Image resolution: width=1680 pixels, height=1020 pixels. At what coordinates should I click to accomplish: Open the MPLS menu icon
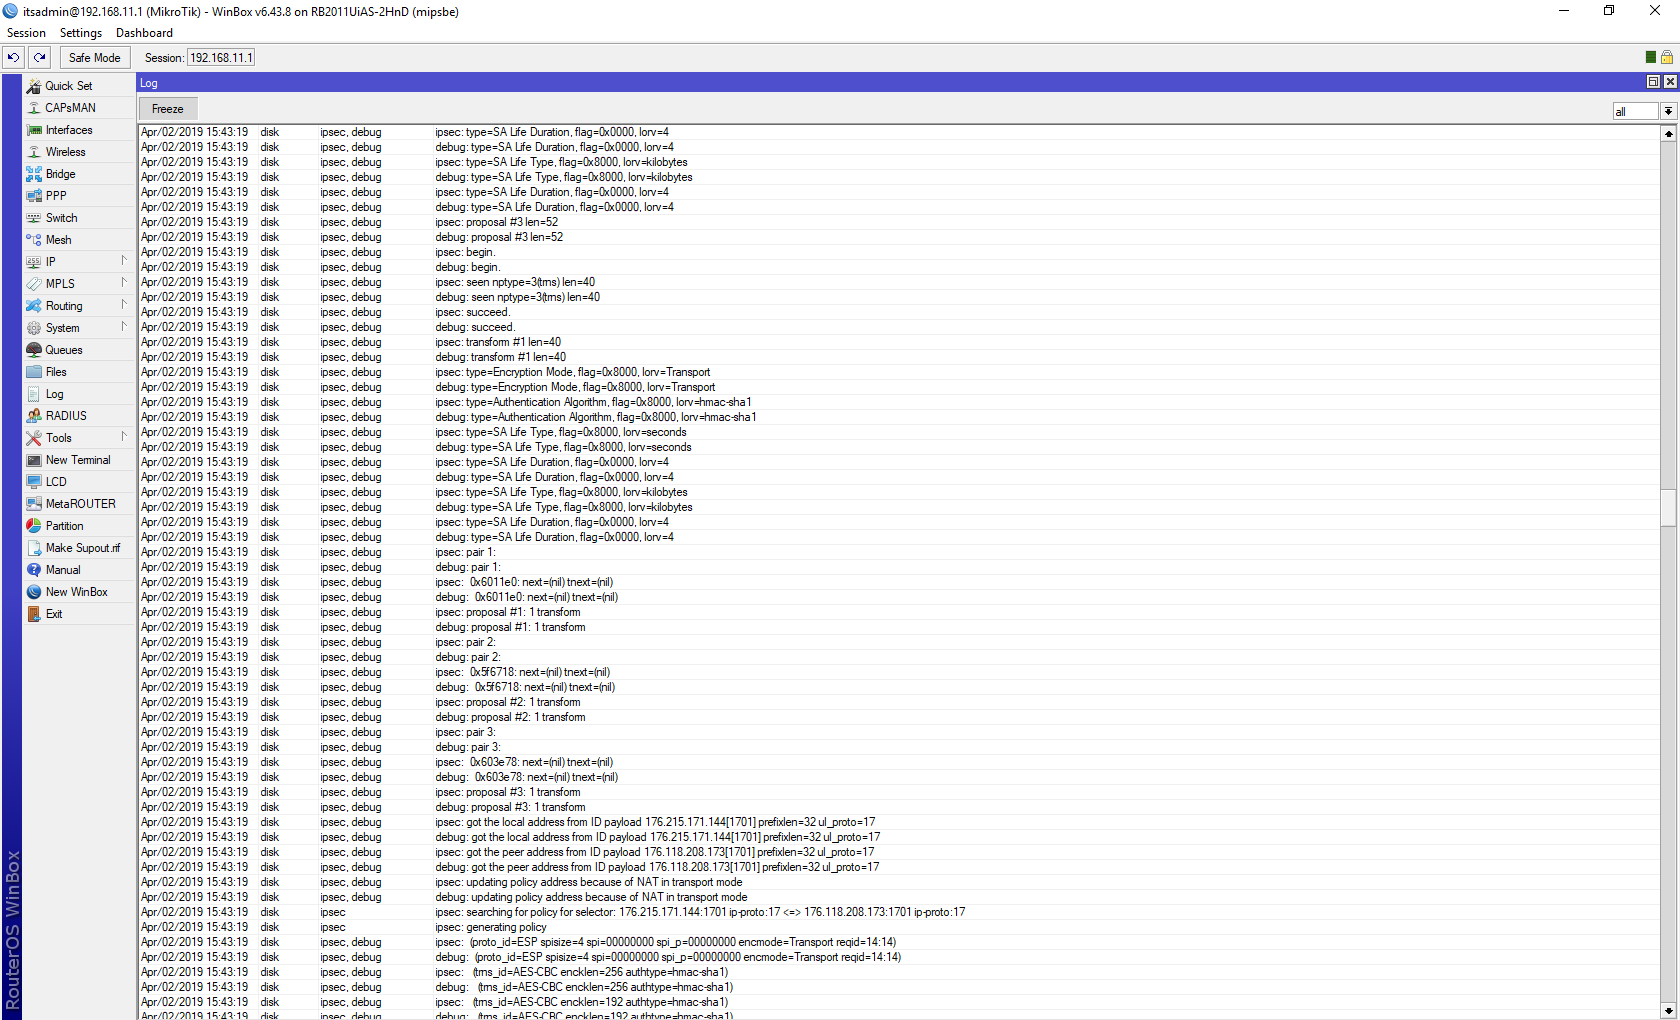(34, 284)
